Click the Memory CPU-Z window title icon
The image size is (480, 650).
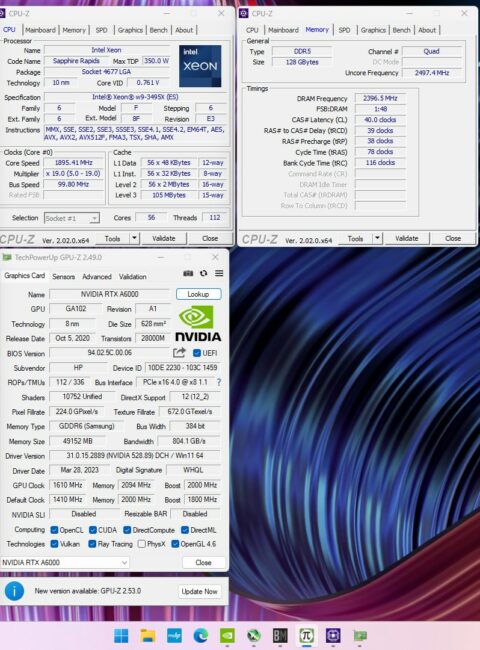244,13
